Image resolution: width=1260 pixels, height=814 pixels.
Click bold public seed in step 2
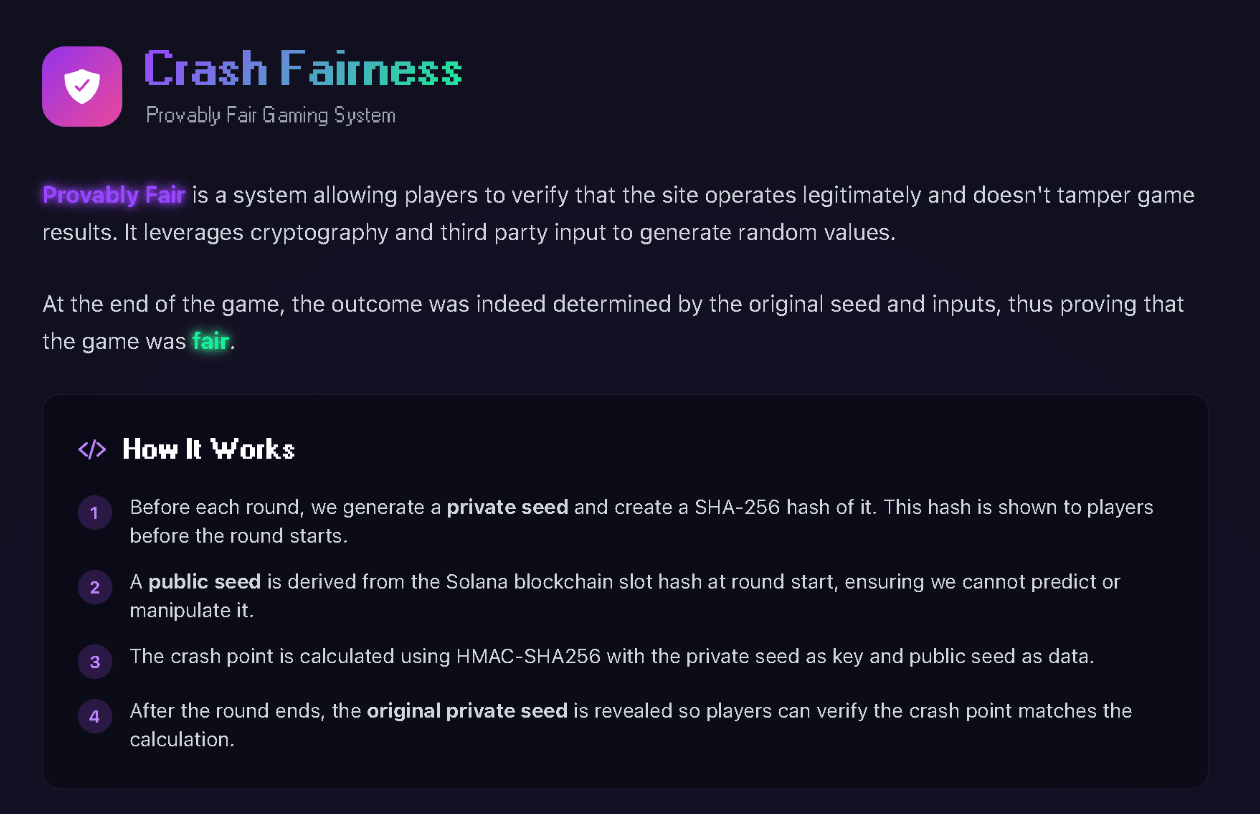coord(204,581)
